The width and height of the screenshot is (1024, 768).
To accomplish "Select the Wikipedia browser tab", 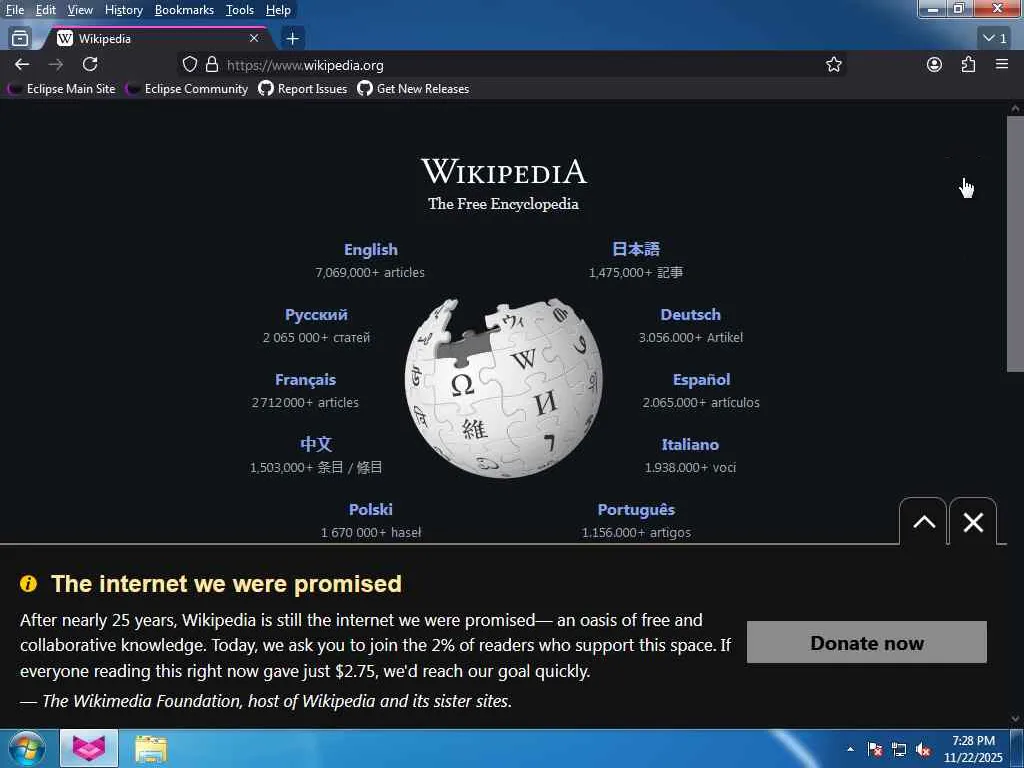I will 158,39.
